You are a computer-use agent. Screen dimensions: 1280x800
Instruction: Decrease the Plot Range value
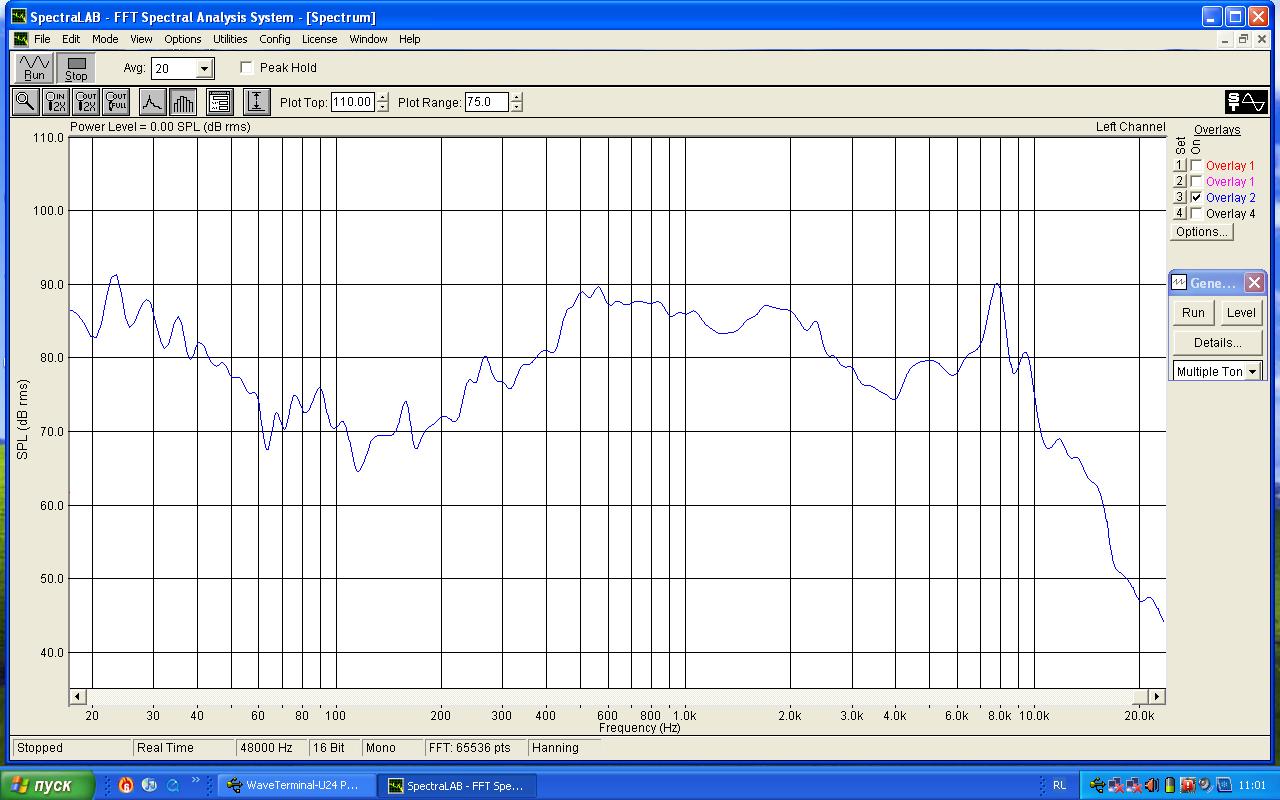(516, 107)
